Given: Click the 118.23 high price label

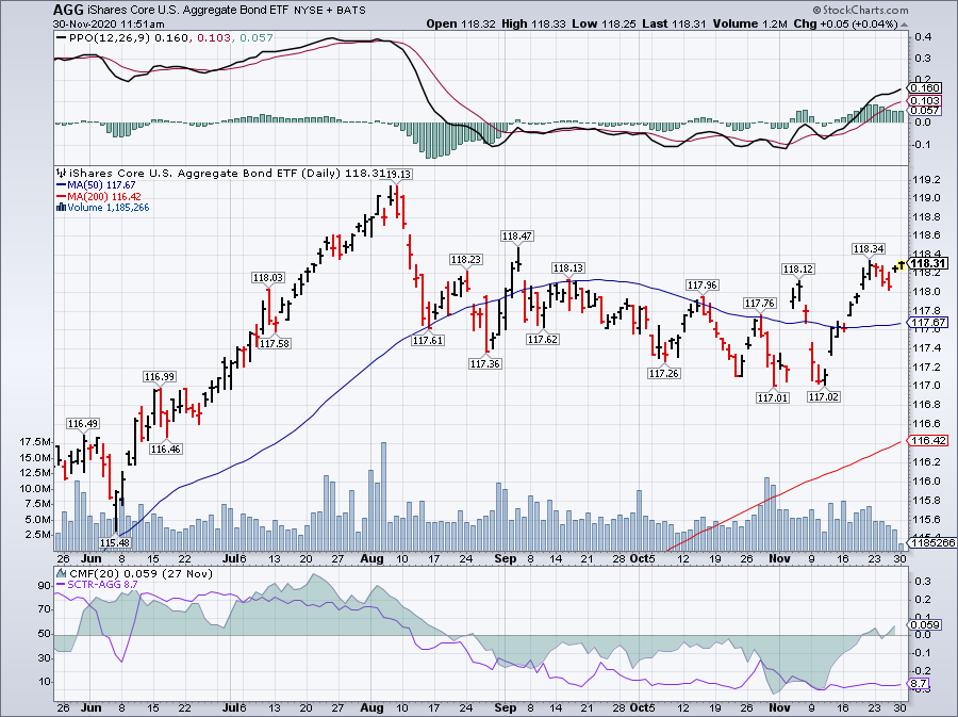Looking at the screenshot, I should (x=466, y=260).
